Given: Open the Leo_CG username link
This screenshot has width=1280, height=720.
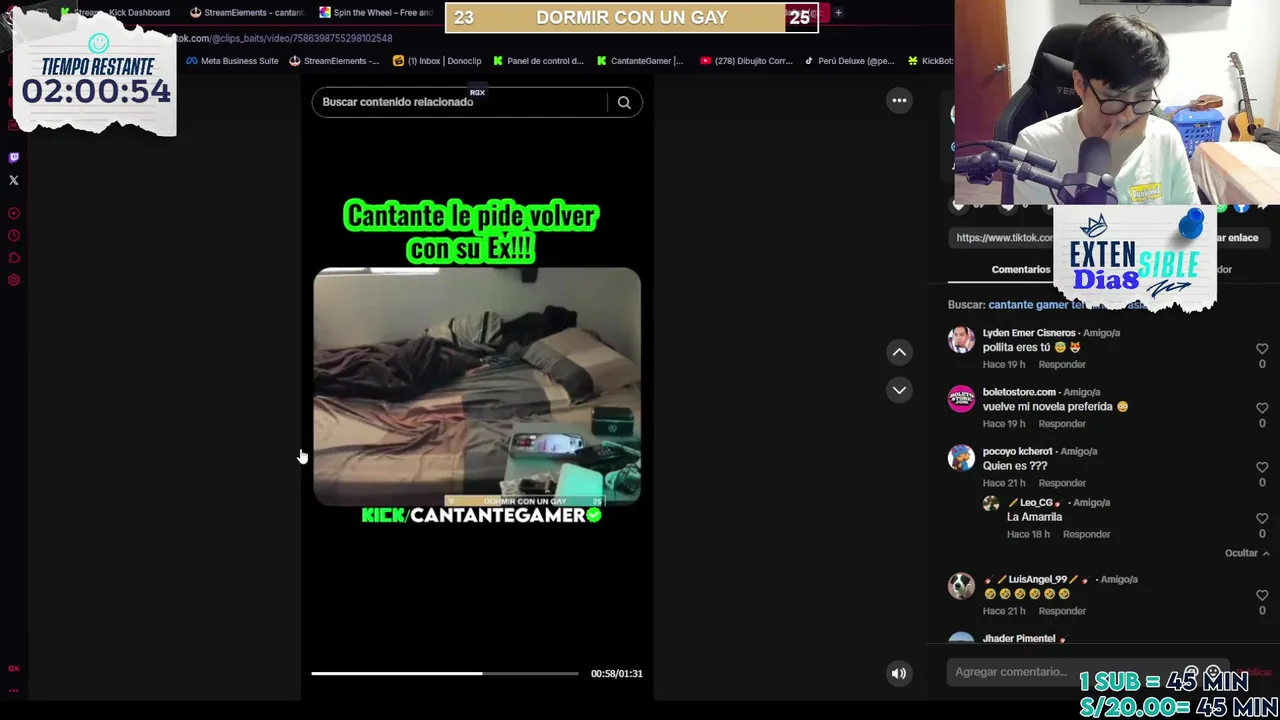Looking at the screenshot, I should tap(1036, 503).
